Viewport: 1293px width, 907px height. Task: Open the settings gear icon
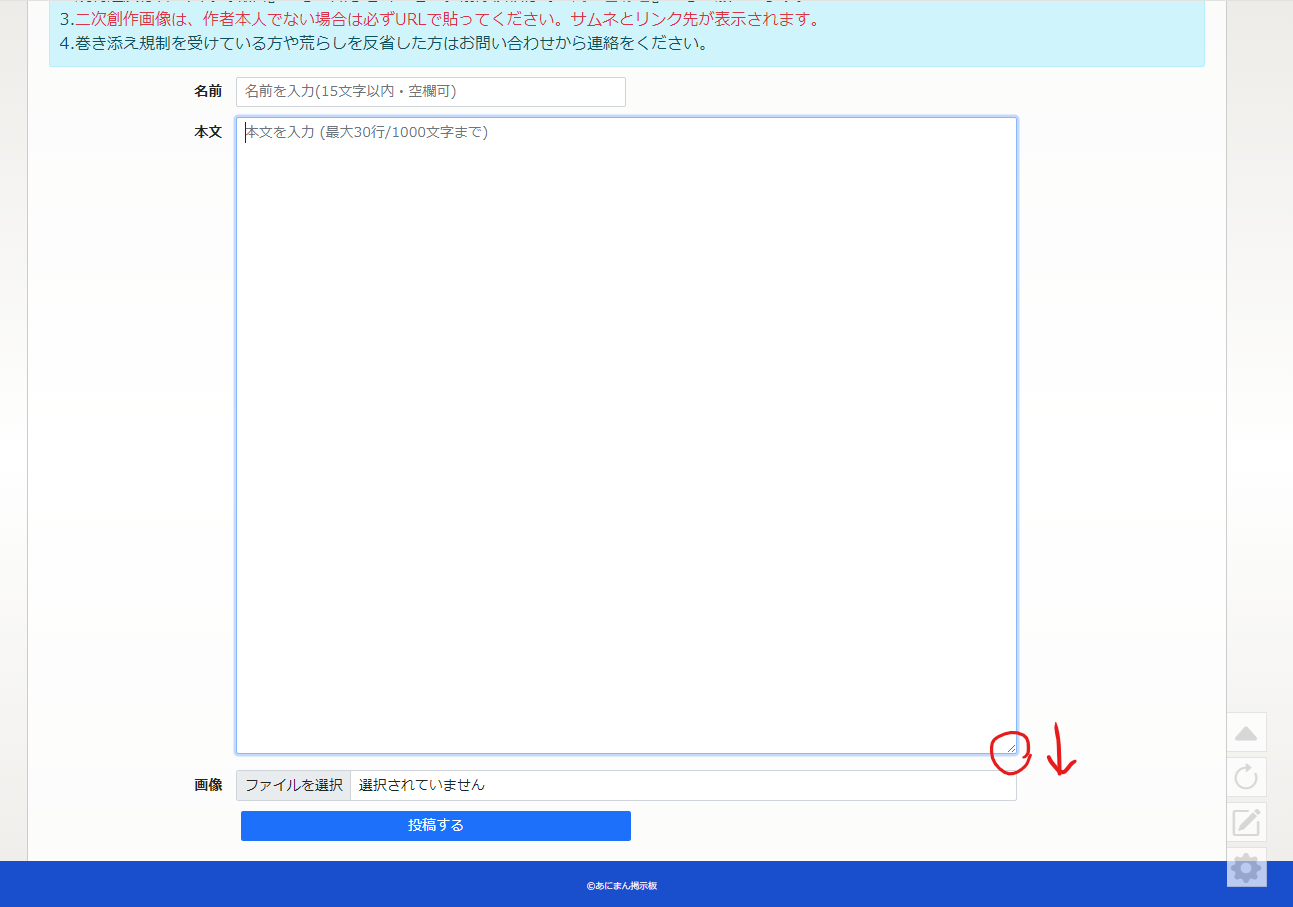click(x=1246, y=867)
